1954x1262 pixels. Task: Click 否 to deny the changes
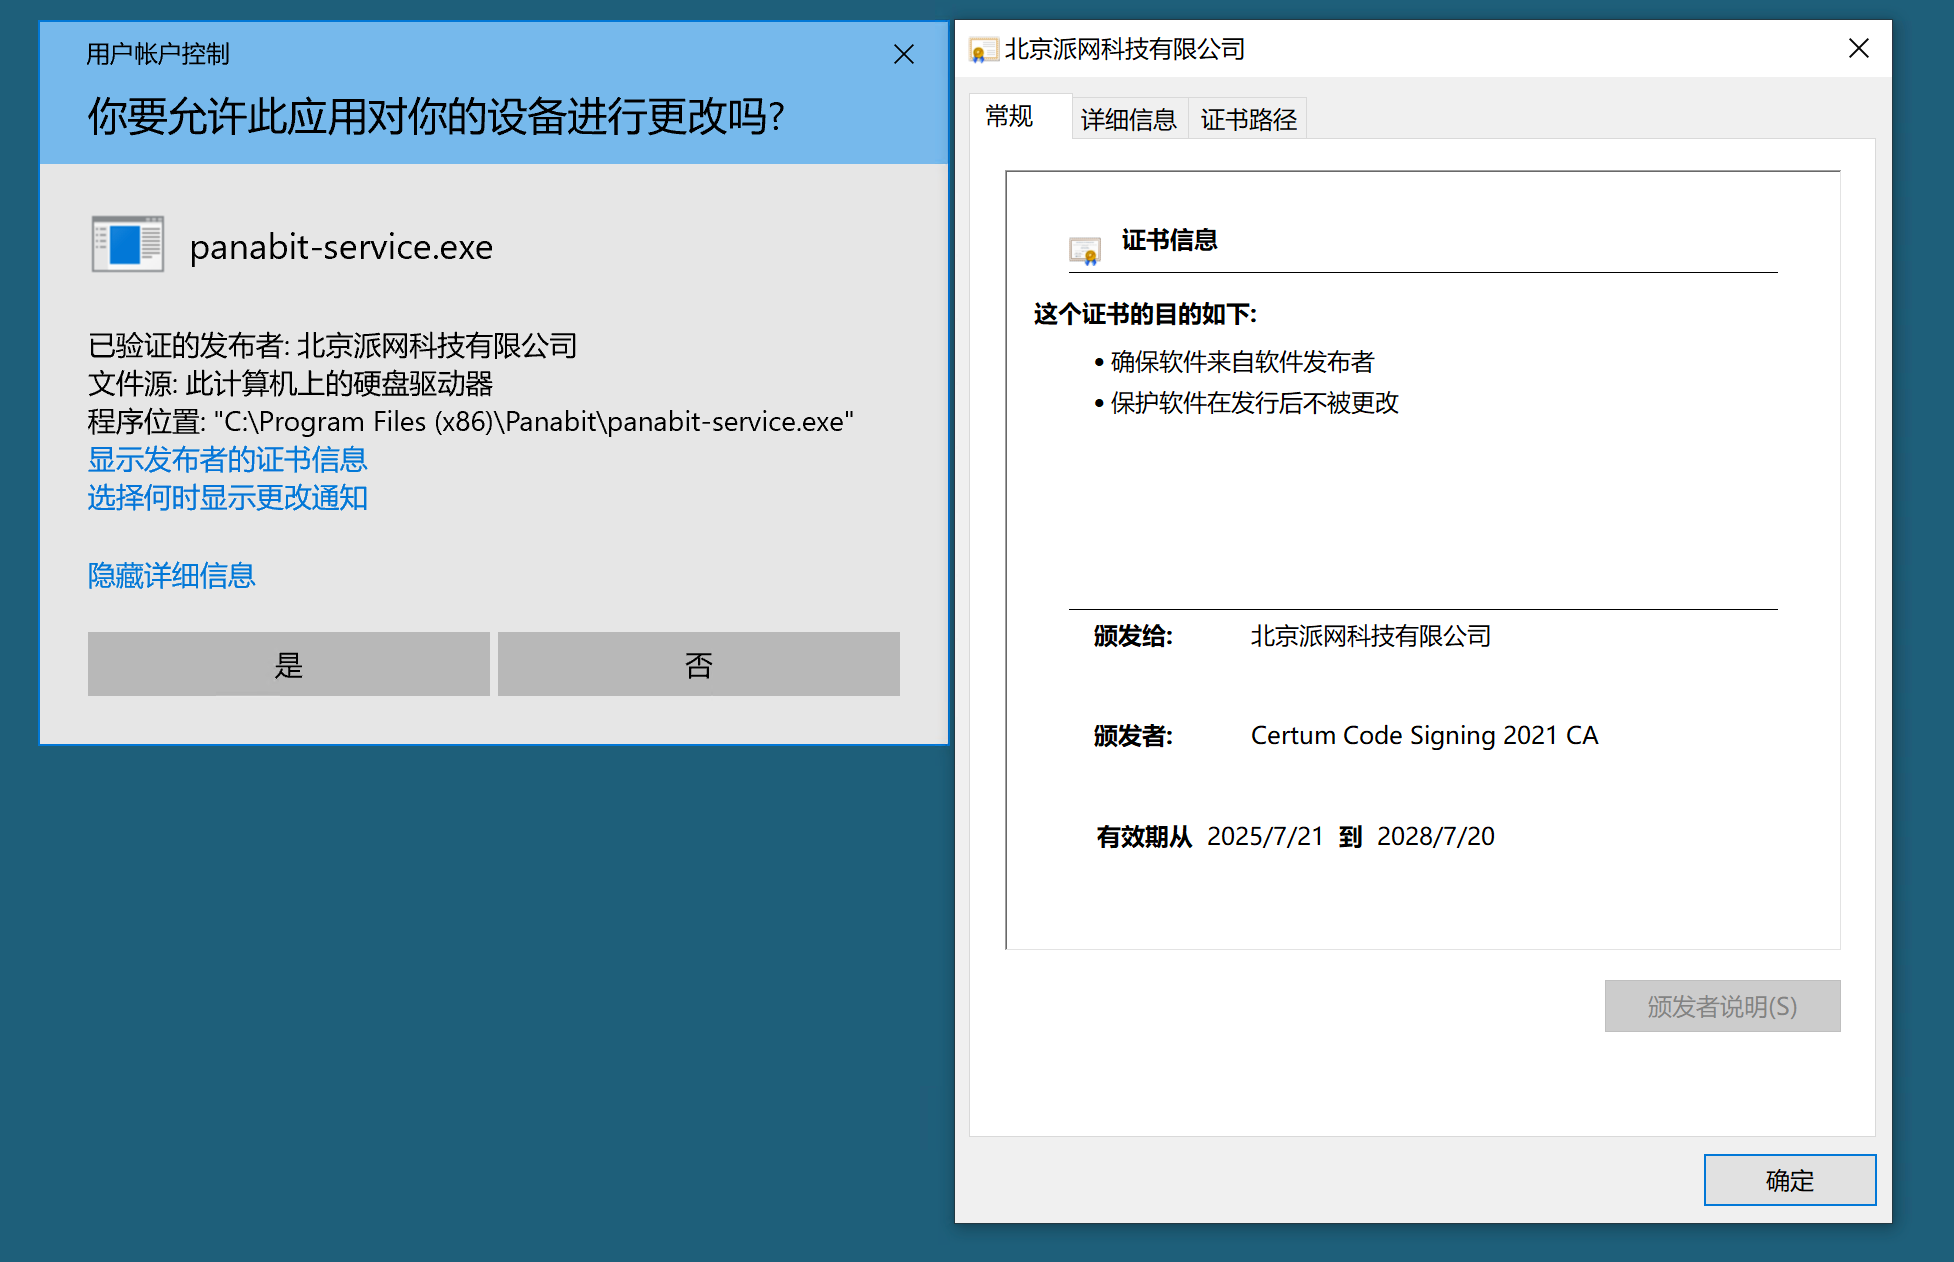pyautogui.click(x=699, y=664)
